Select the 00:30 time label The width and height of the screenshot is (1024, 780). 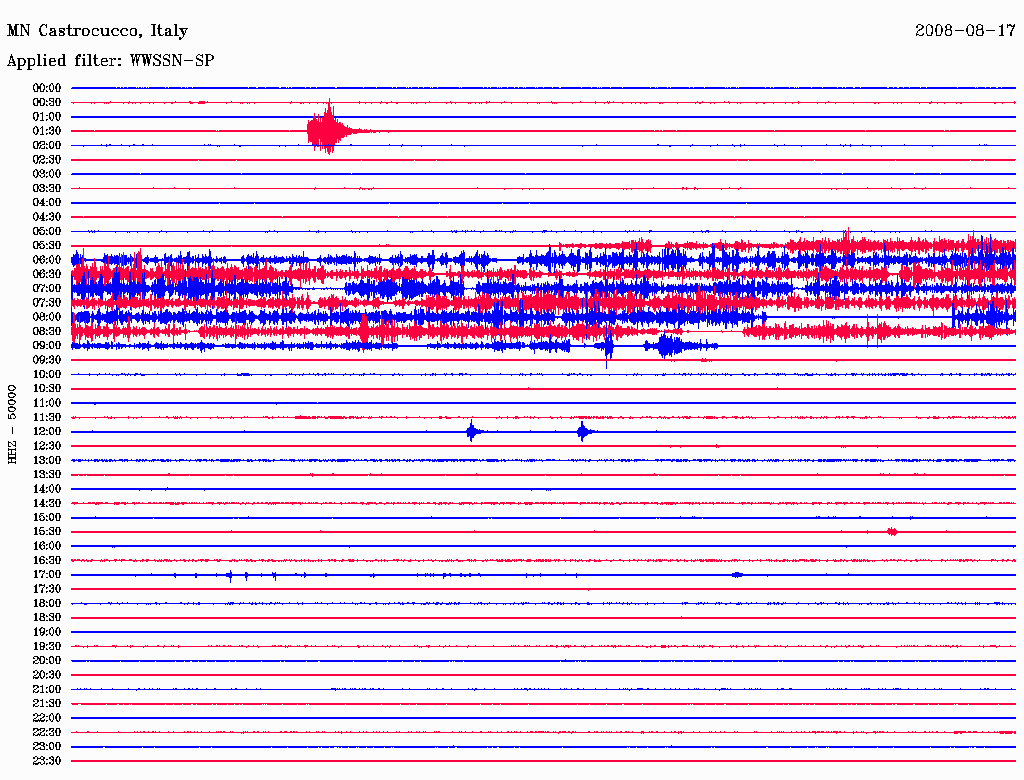(47, 103)
